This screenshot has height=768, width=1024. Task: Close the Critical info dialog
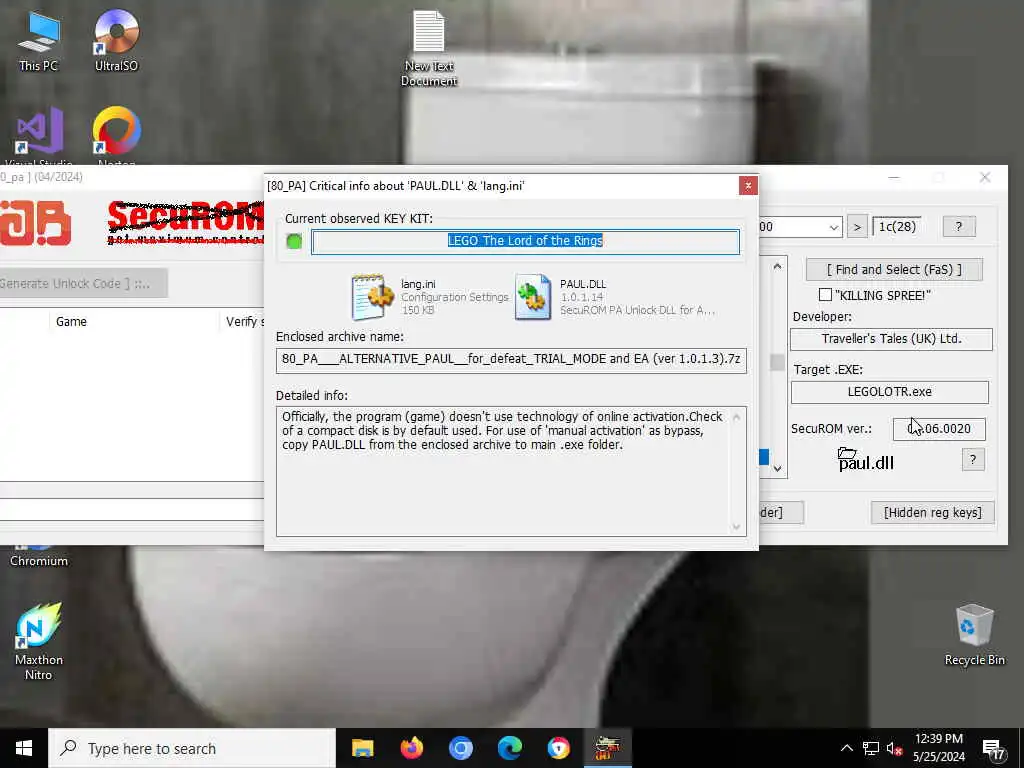[x=748, y=185]
